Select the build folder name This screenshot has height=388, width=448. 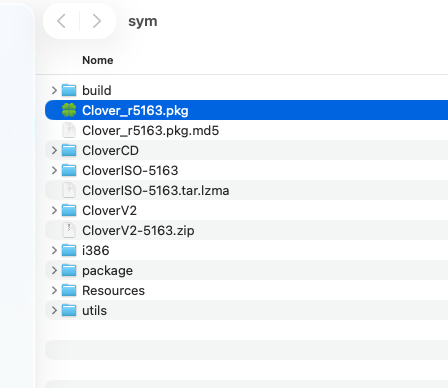point(97,90)
